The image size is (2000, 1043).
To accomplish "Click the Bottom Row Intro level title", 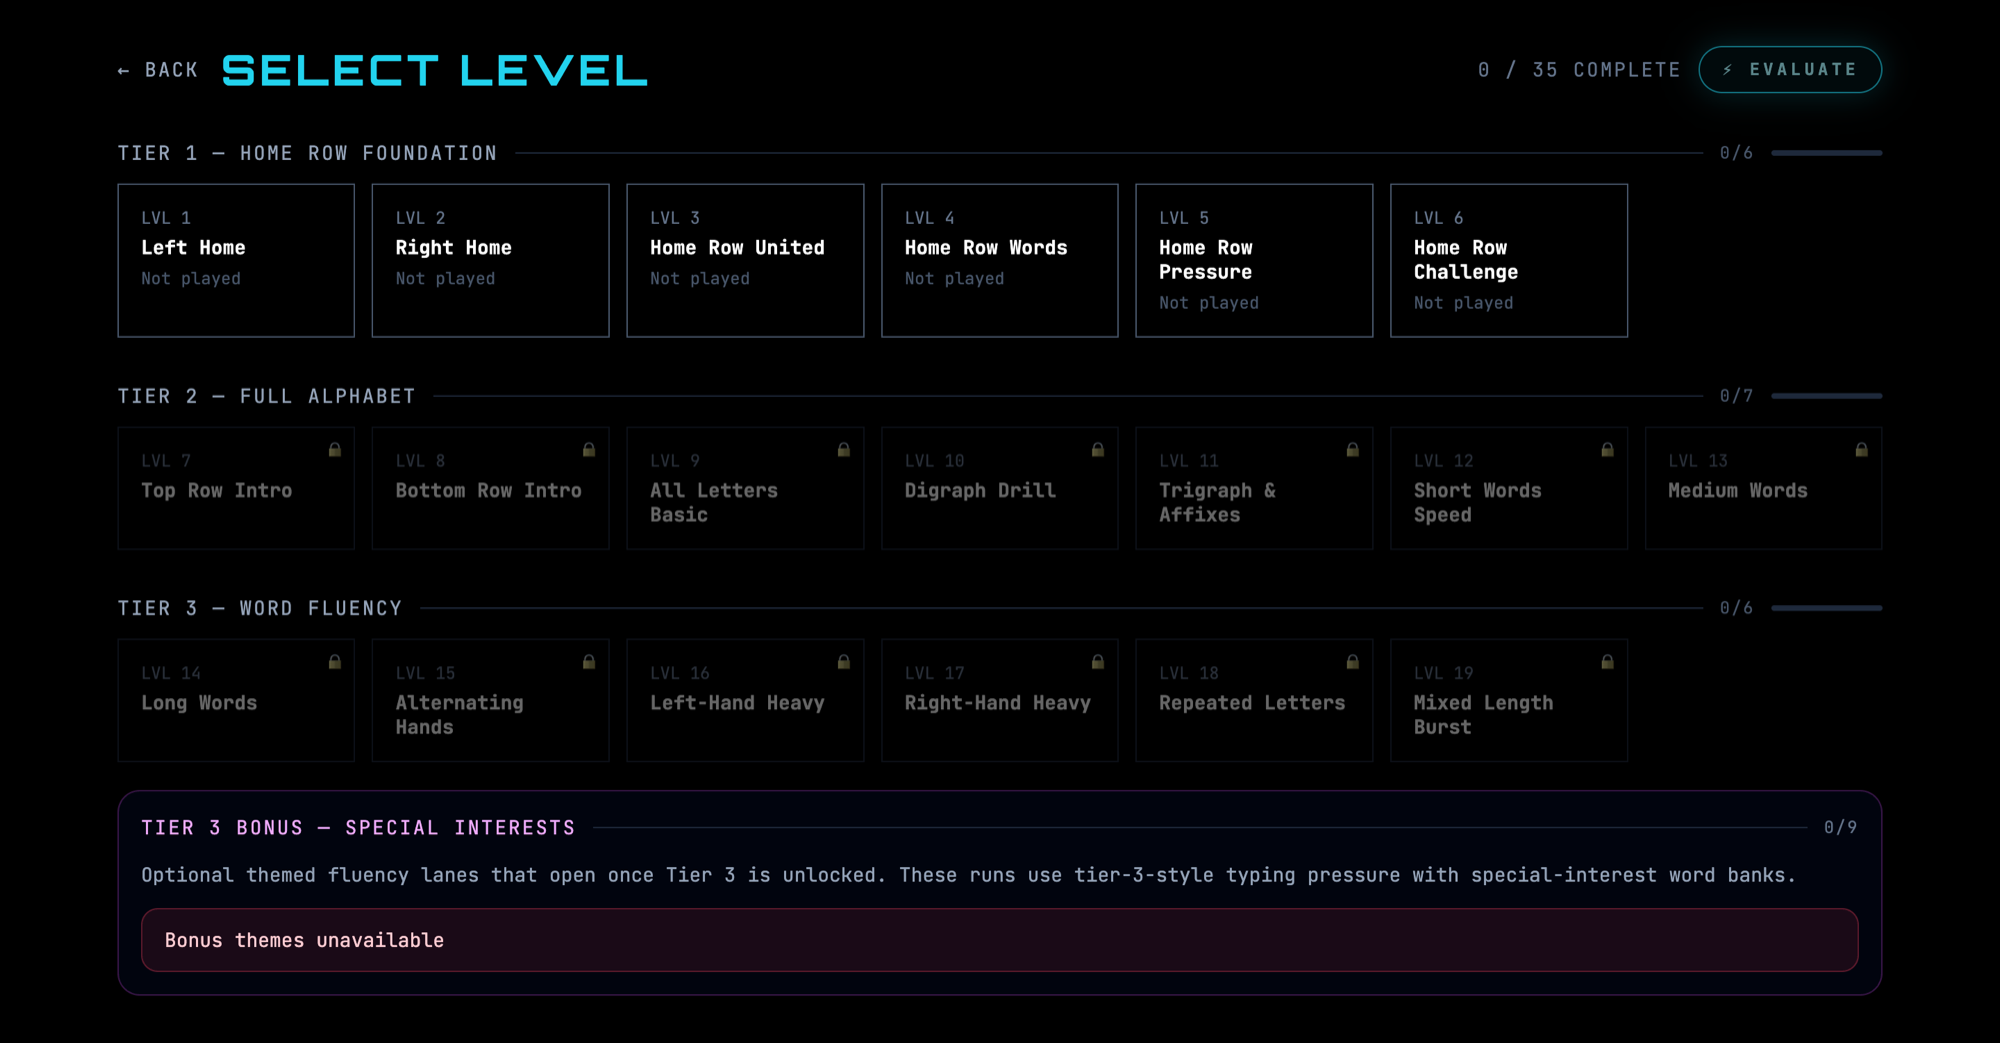I will tap(488, 491).
